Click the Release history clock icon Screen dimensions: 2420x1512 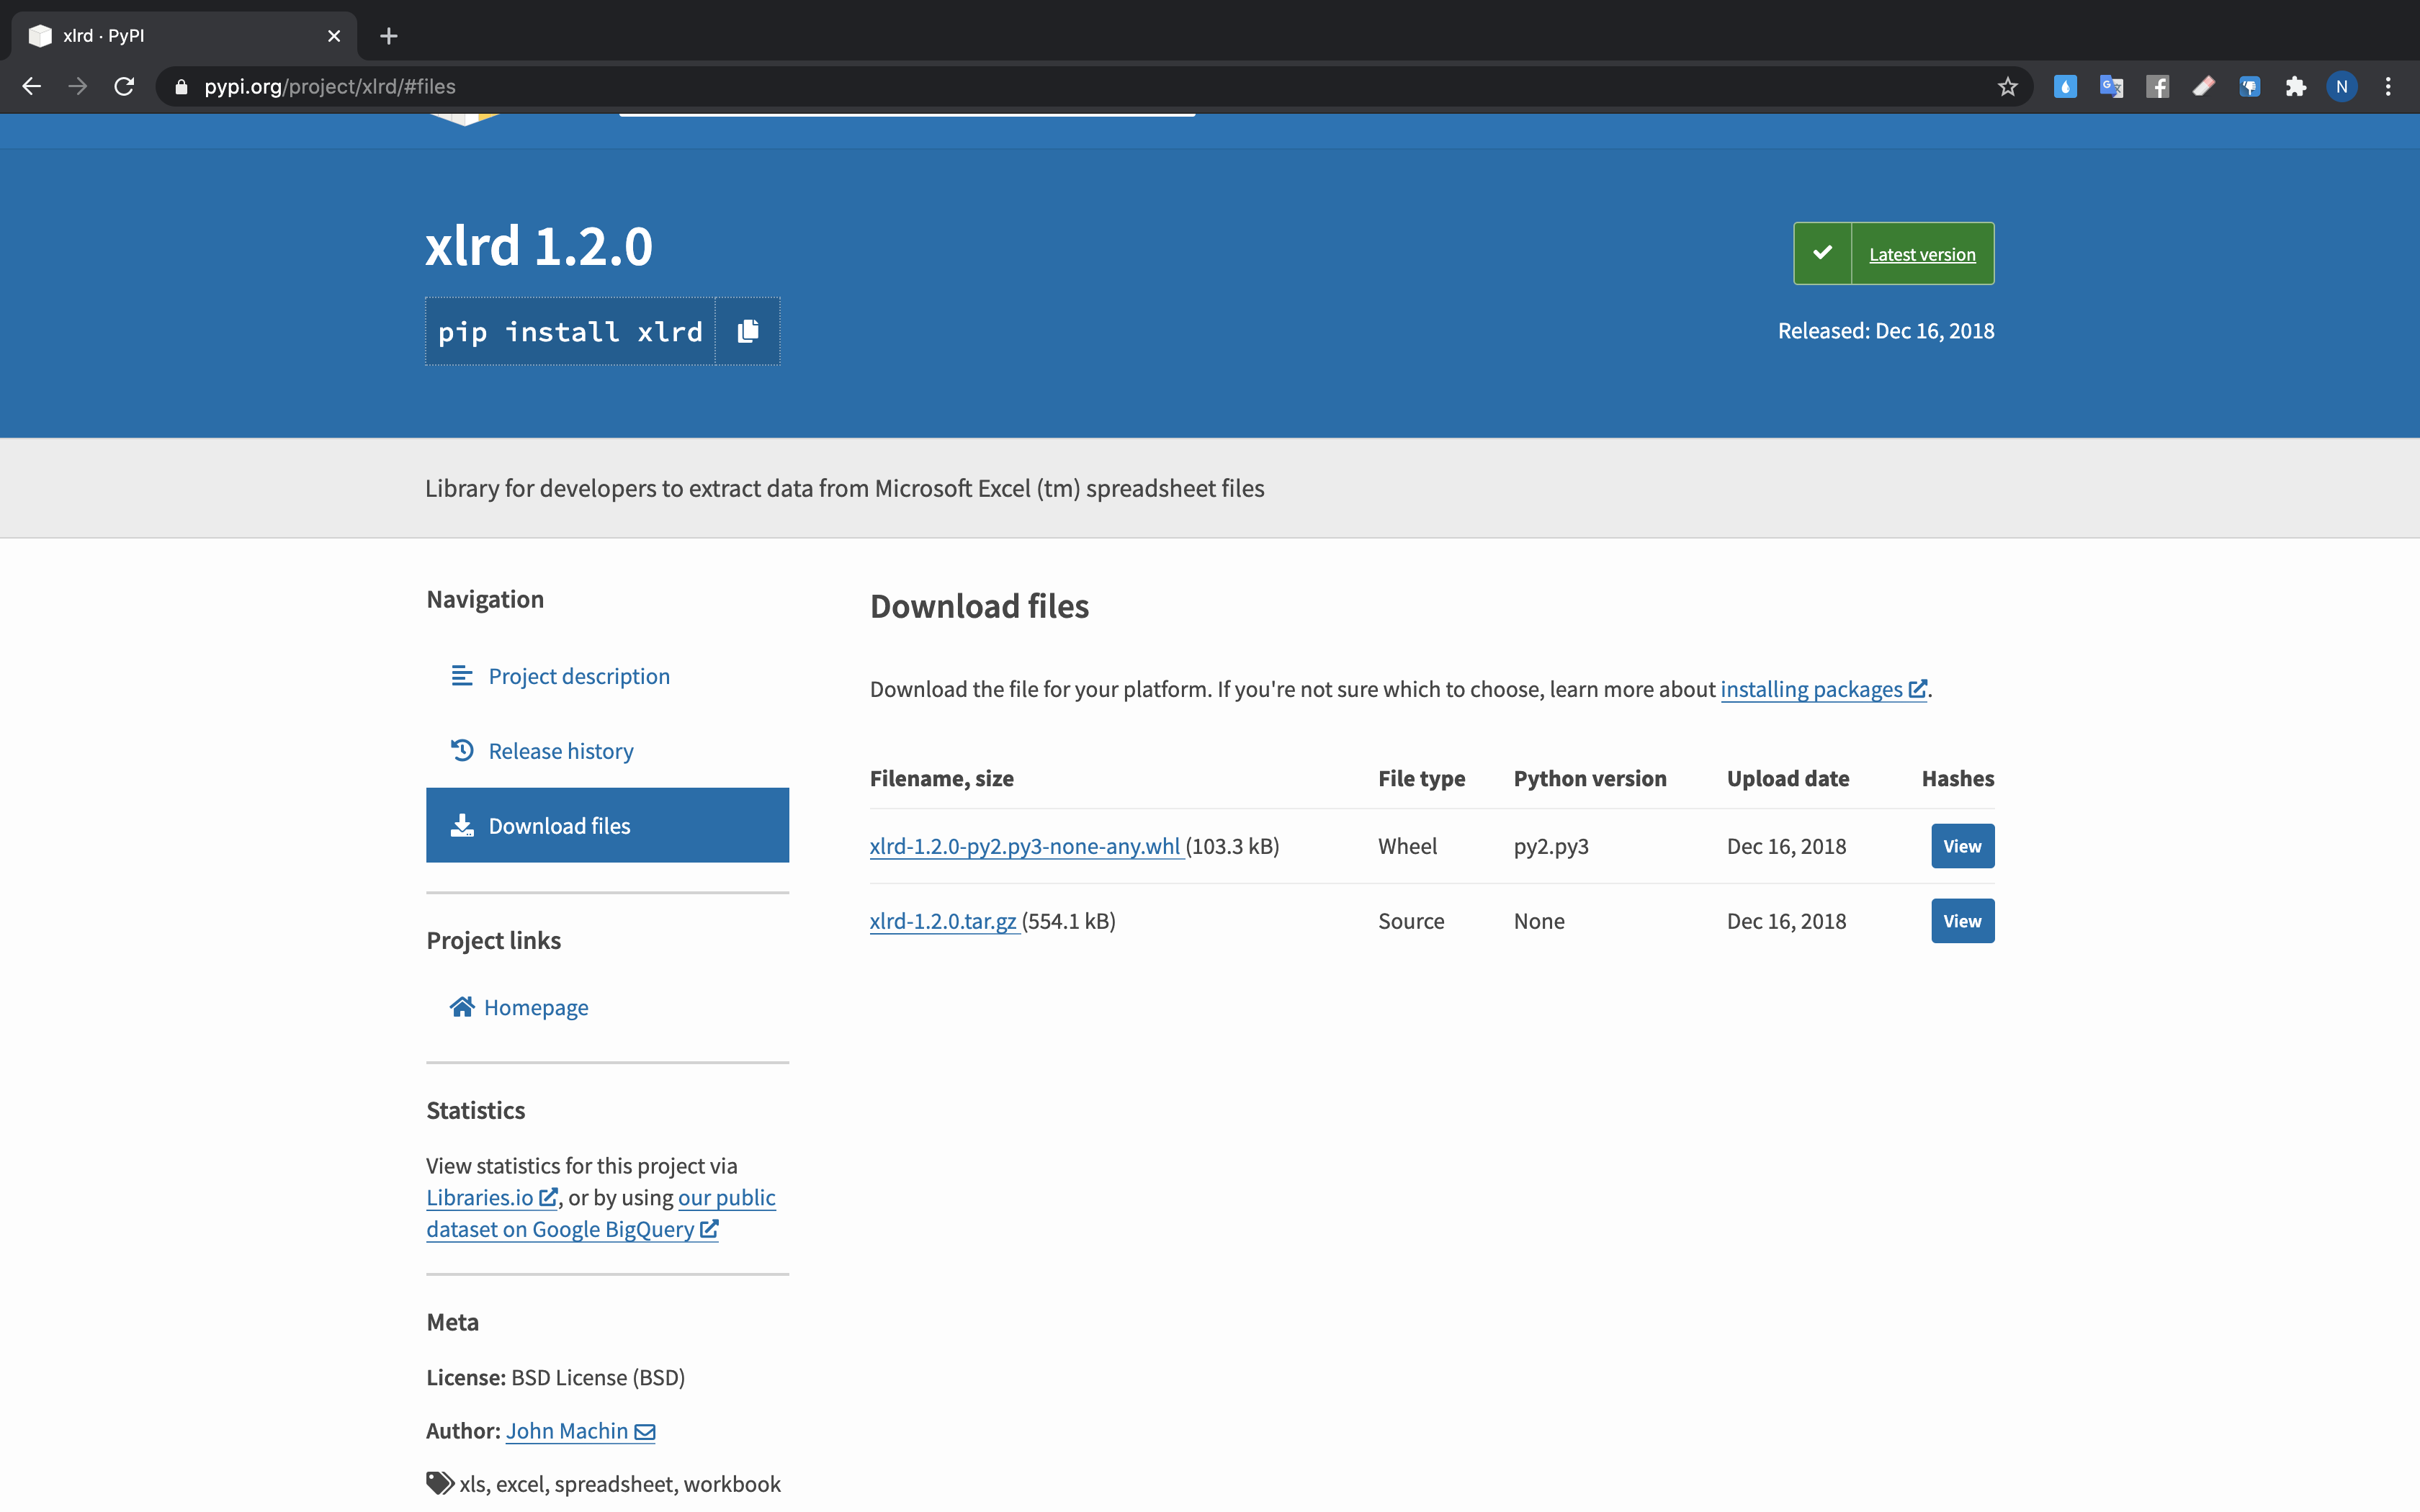point(461,750)
